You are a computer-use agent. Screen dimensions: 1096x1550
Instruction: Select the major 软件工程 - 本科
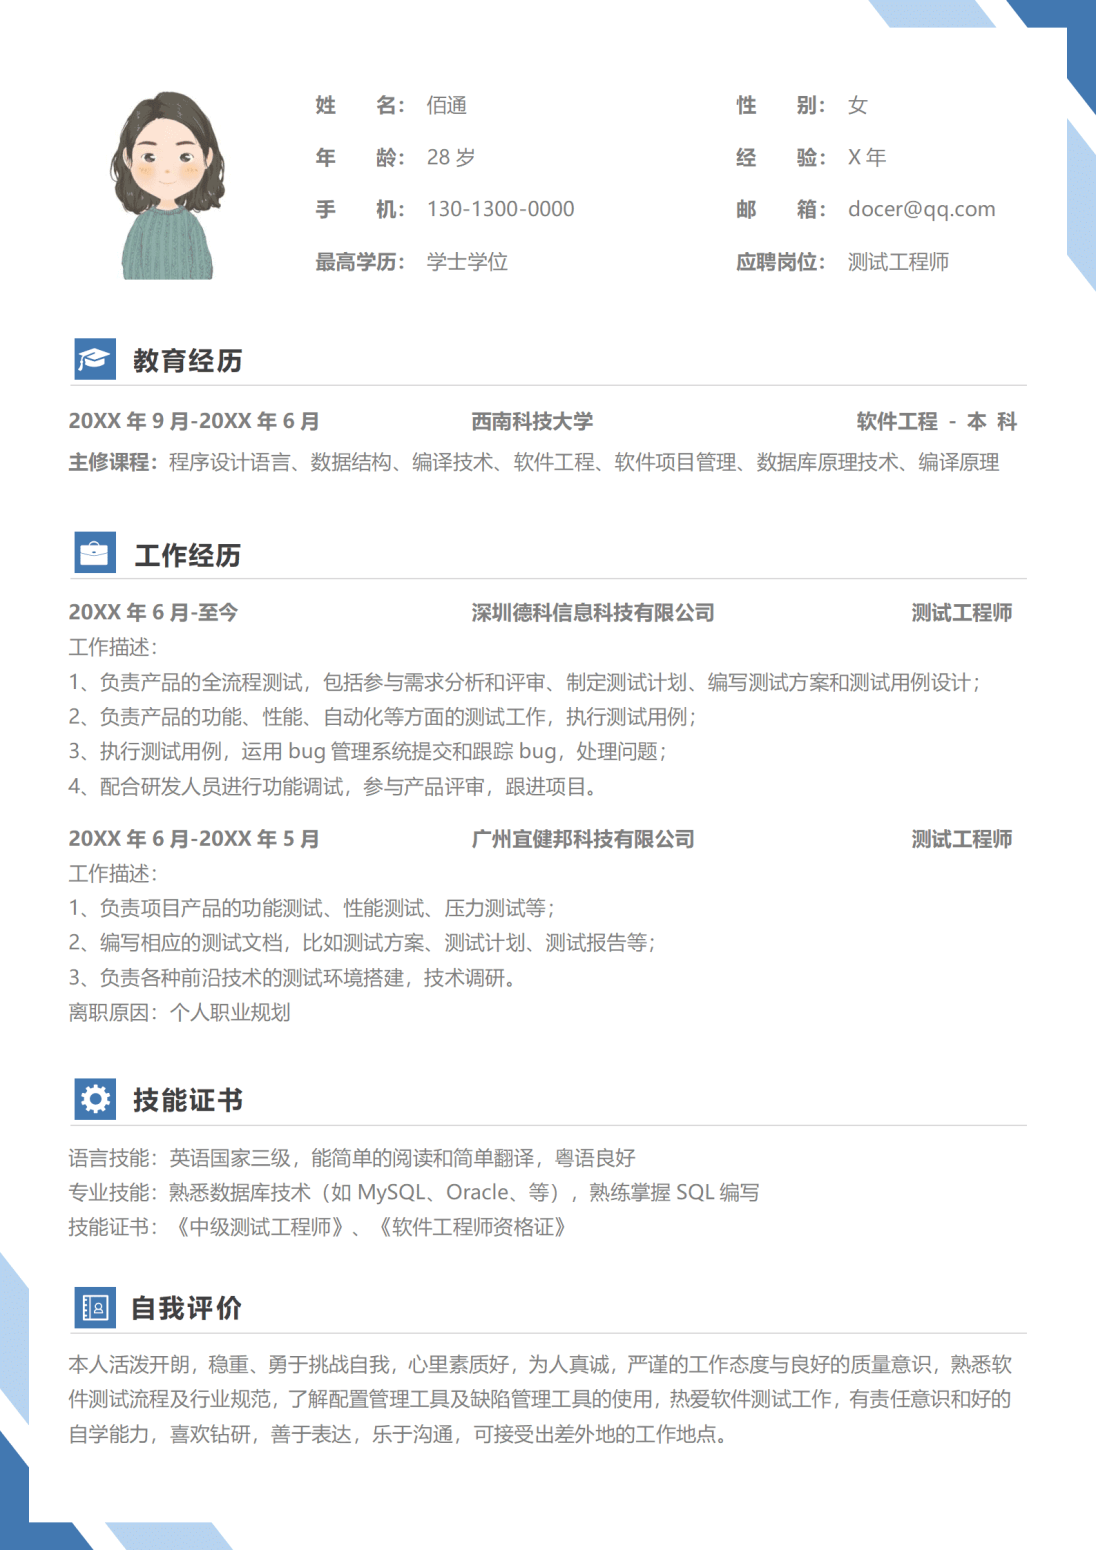click(x=937, y=422)
